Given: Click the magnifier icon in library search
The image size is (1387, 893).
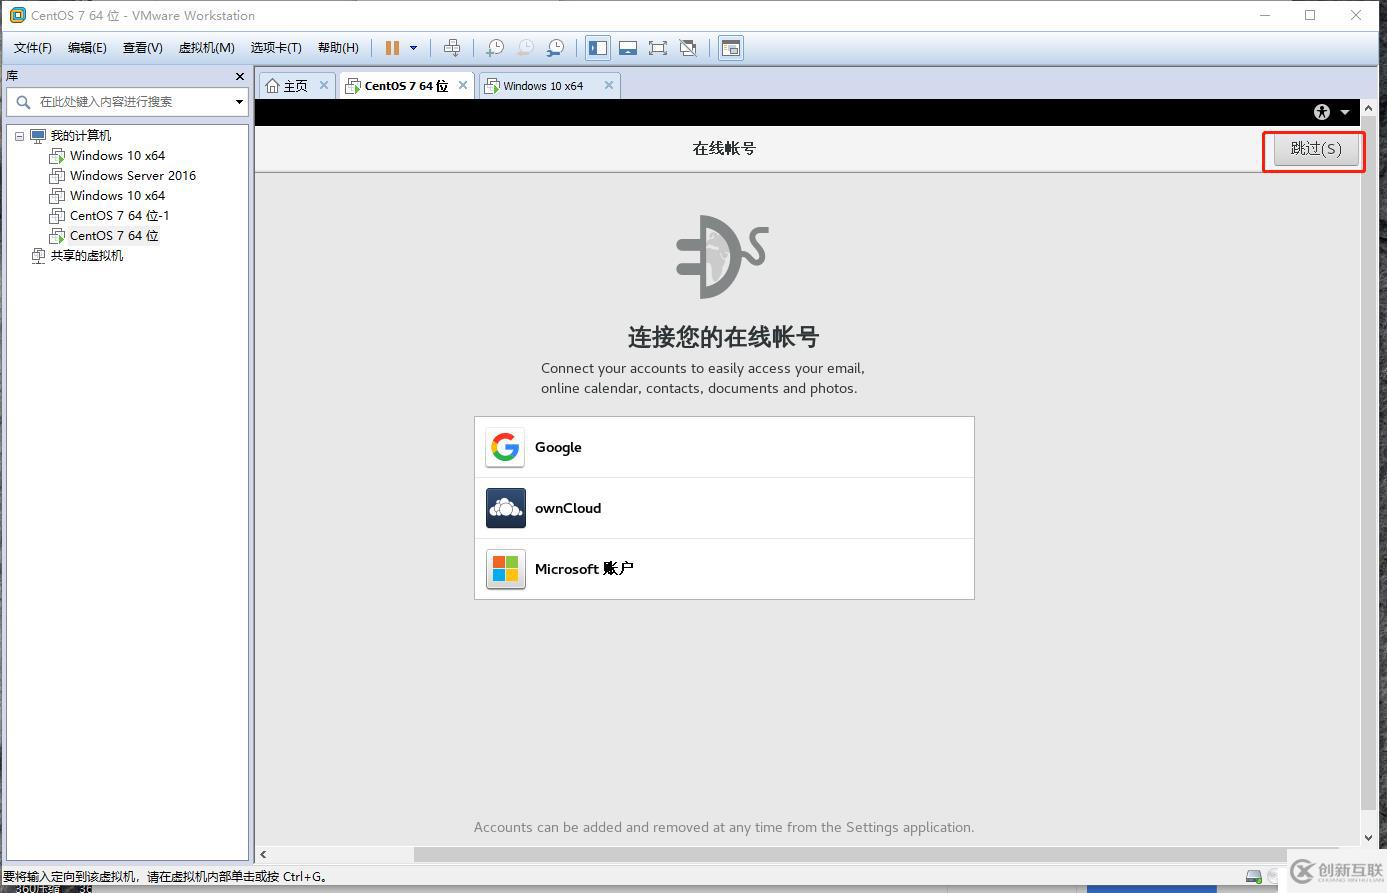Looking at the screenshot, I should (x=23, y=102).
